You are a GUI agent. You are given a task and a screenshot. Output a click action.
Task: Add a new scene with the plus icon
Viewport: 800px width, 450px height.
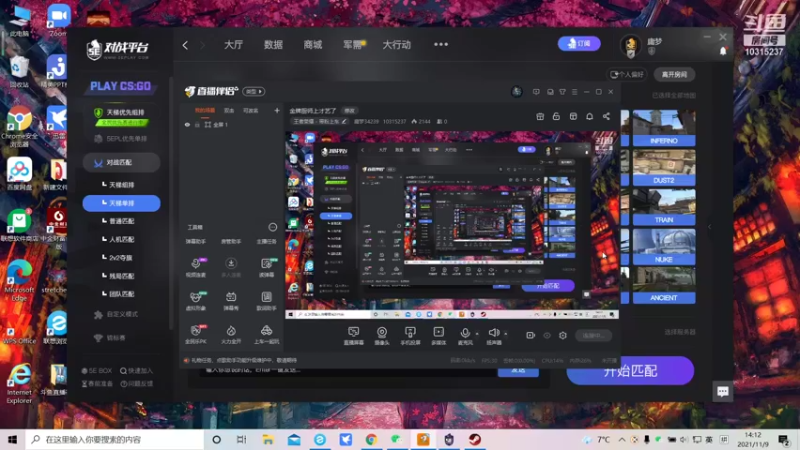[277, 110]
